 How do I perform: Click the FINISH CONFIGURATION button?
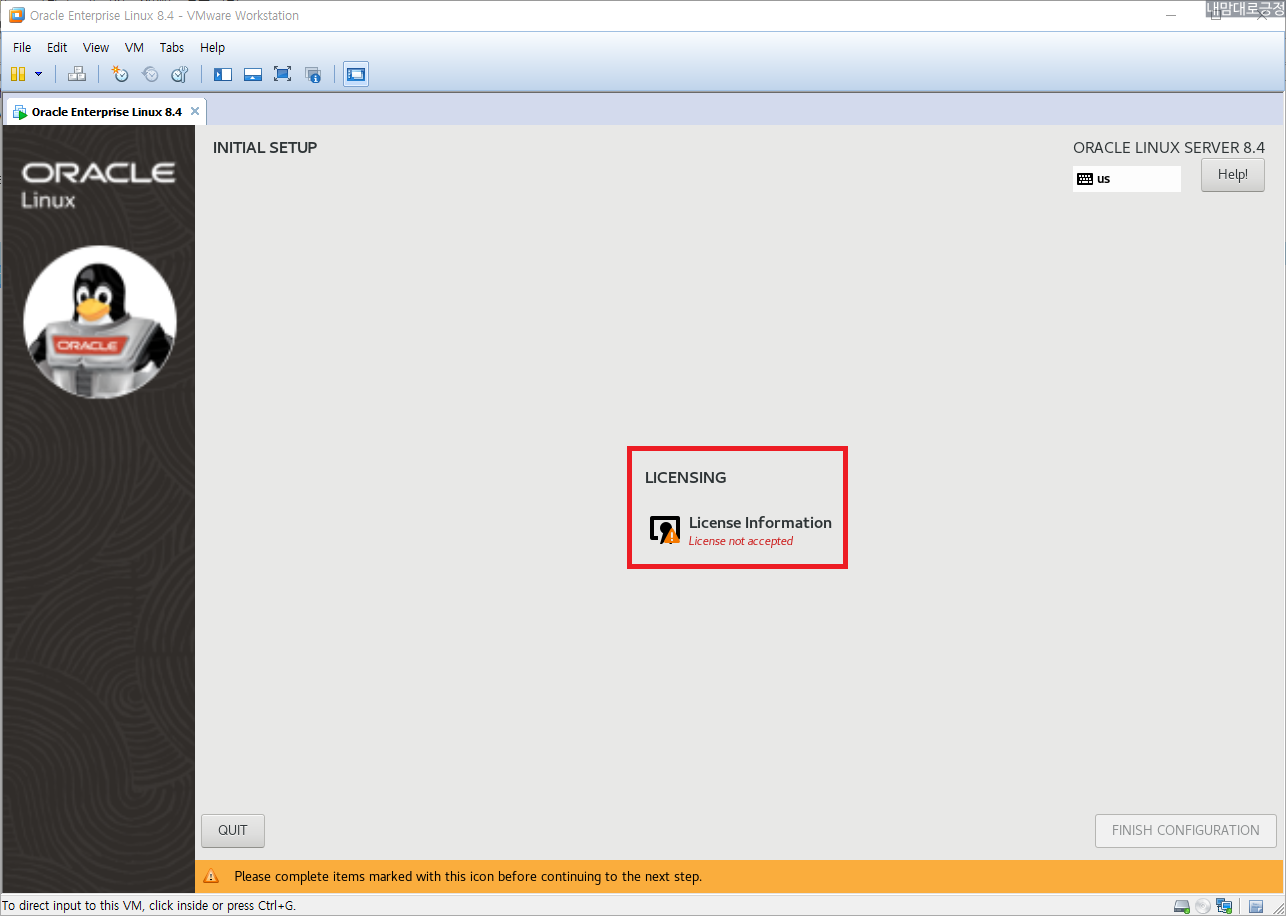click(x=1186, y=831)
